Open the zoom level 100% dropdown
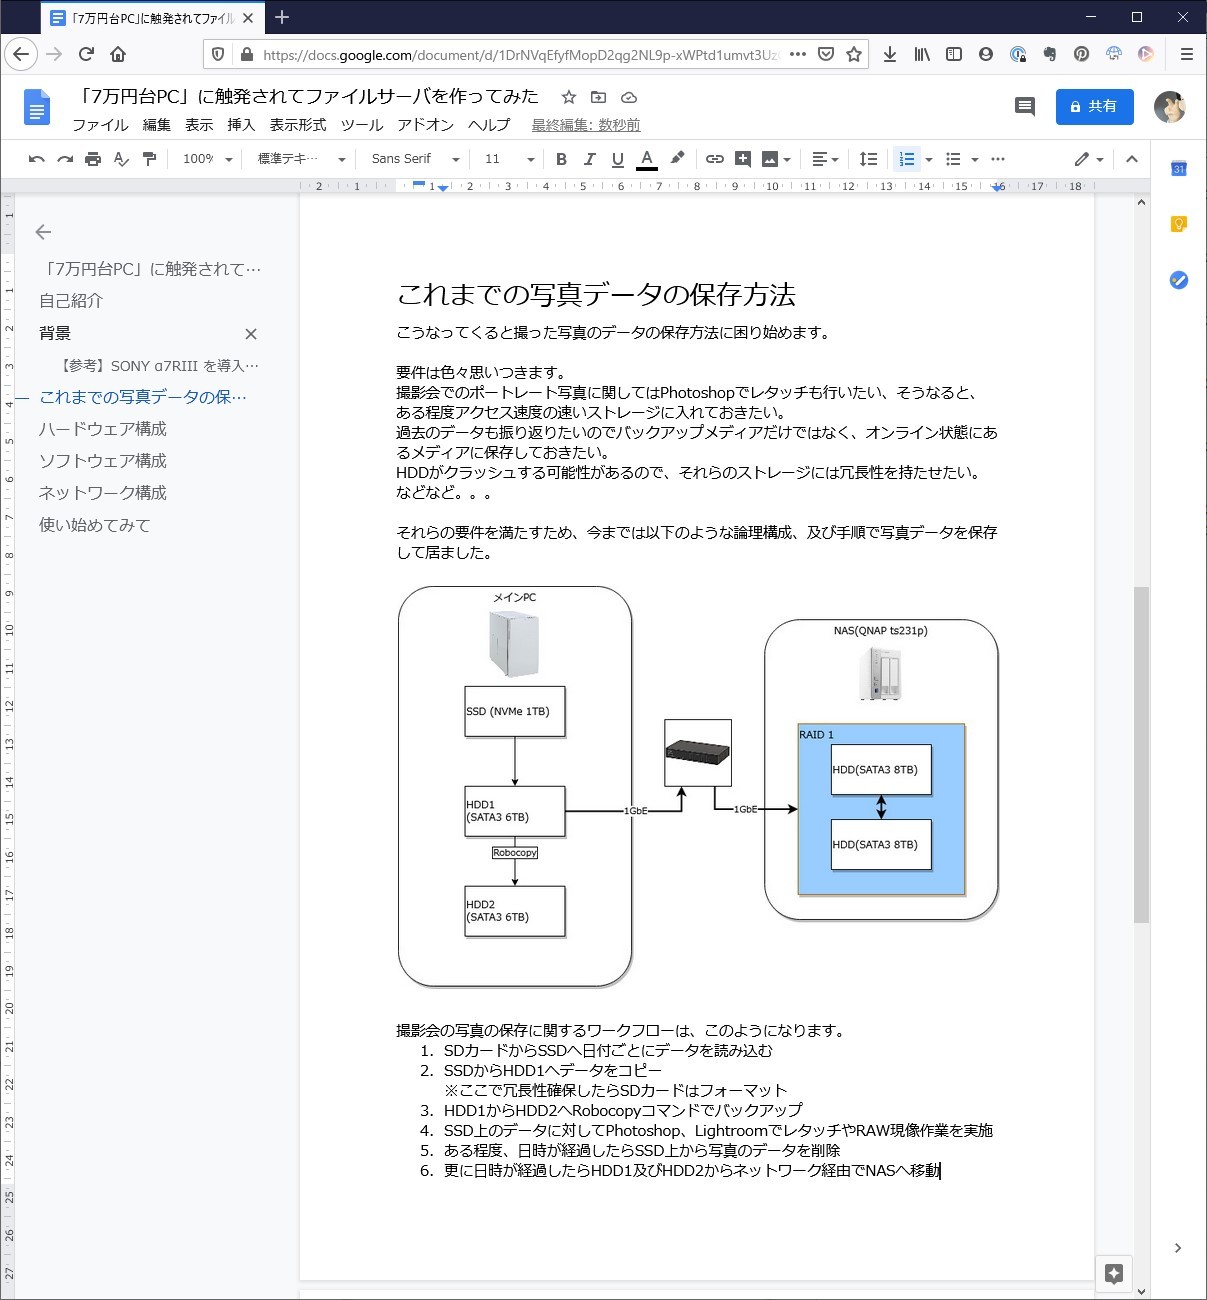 tap(207, 159)
